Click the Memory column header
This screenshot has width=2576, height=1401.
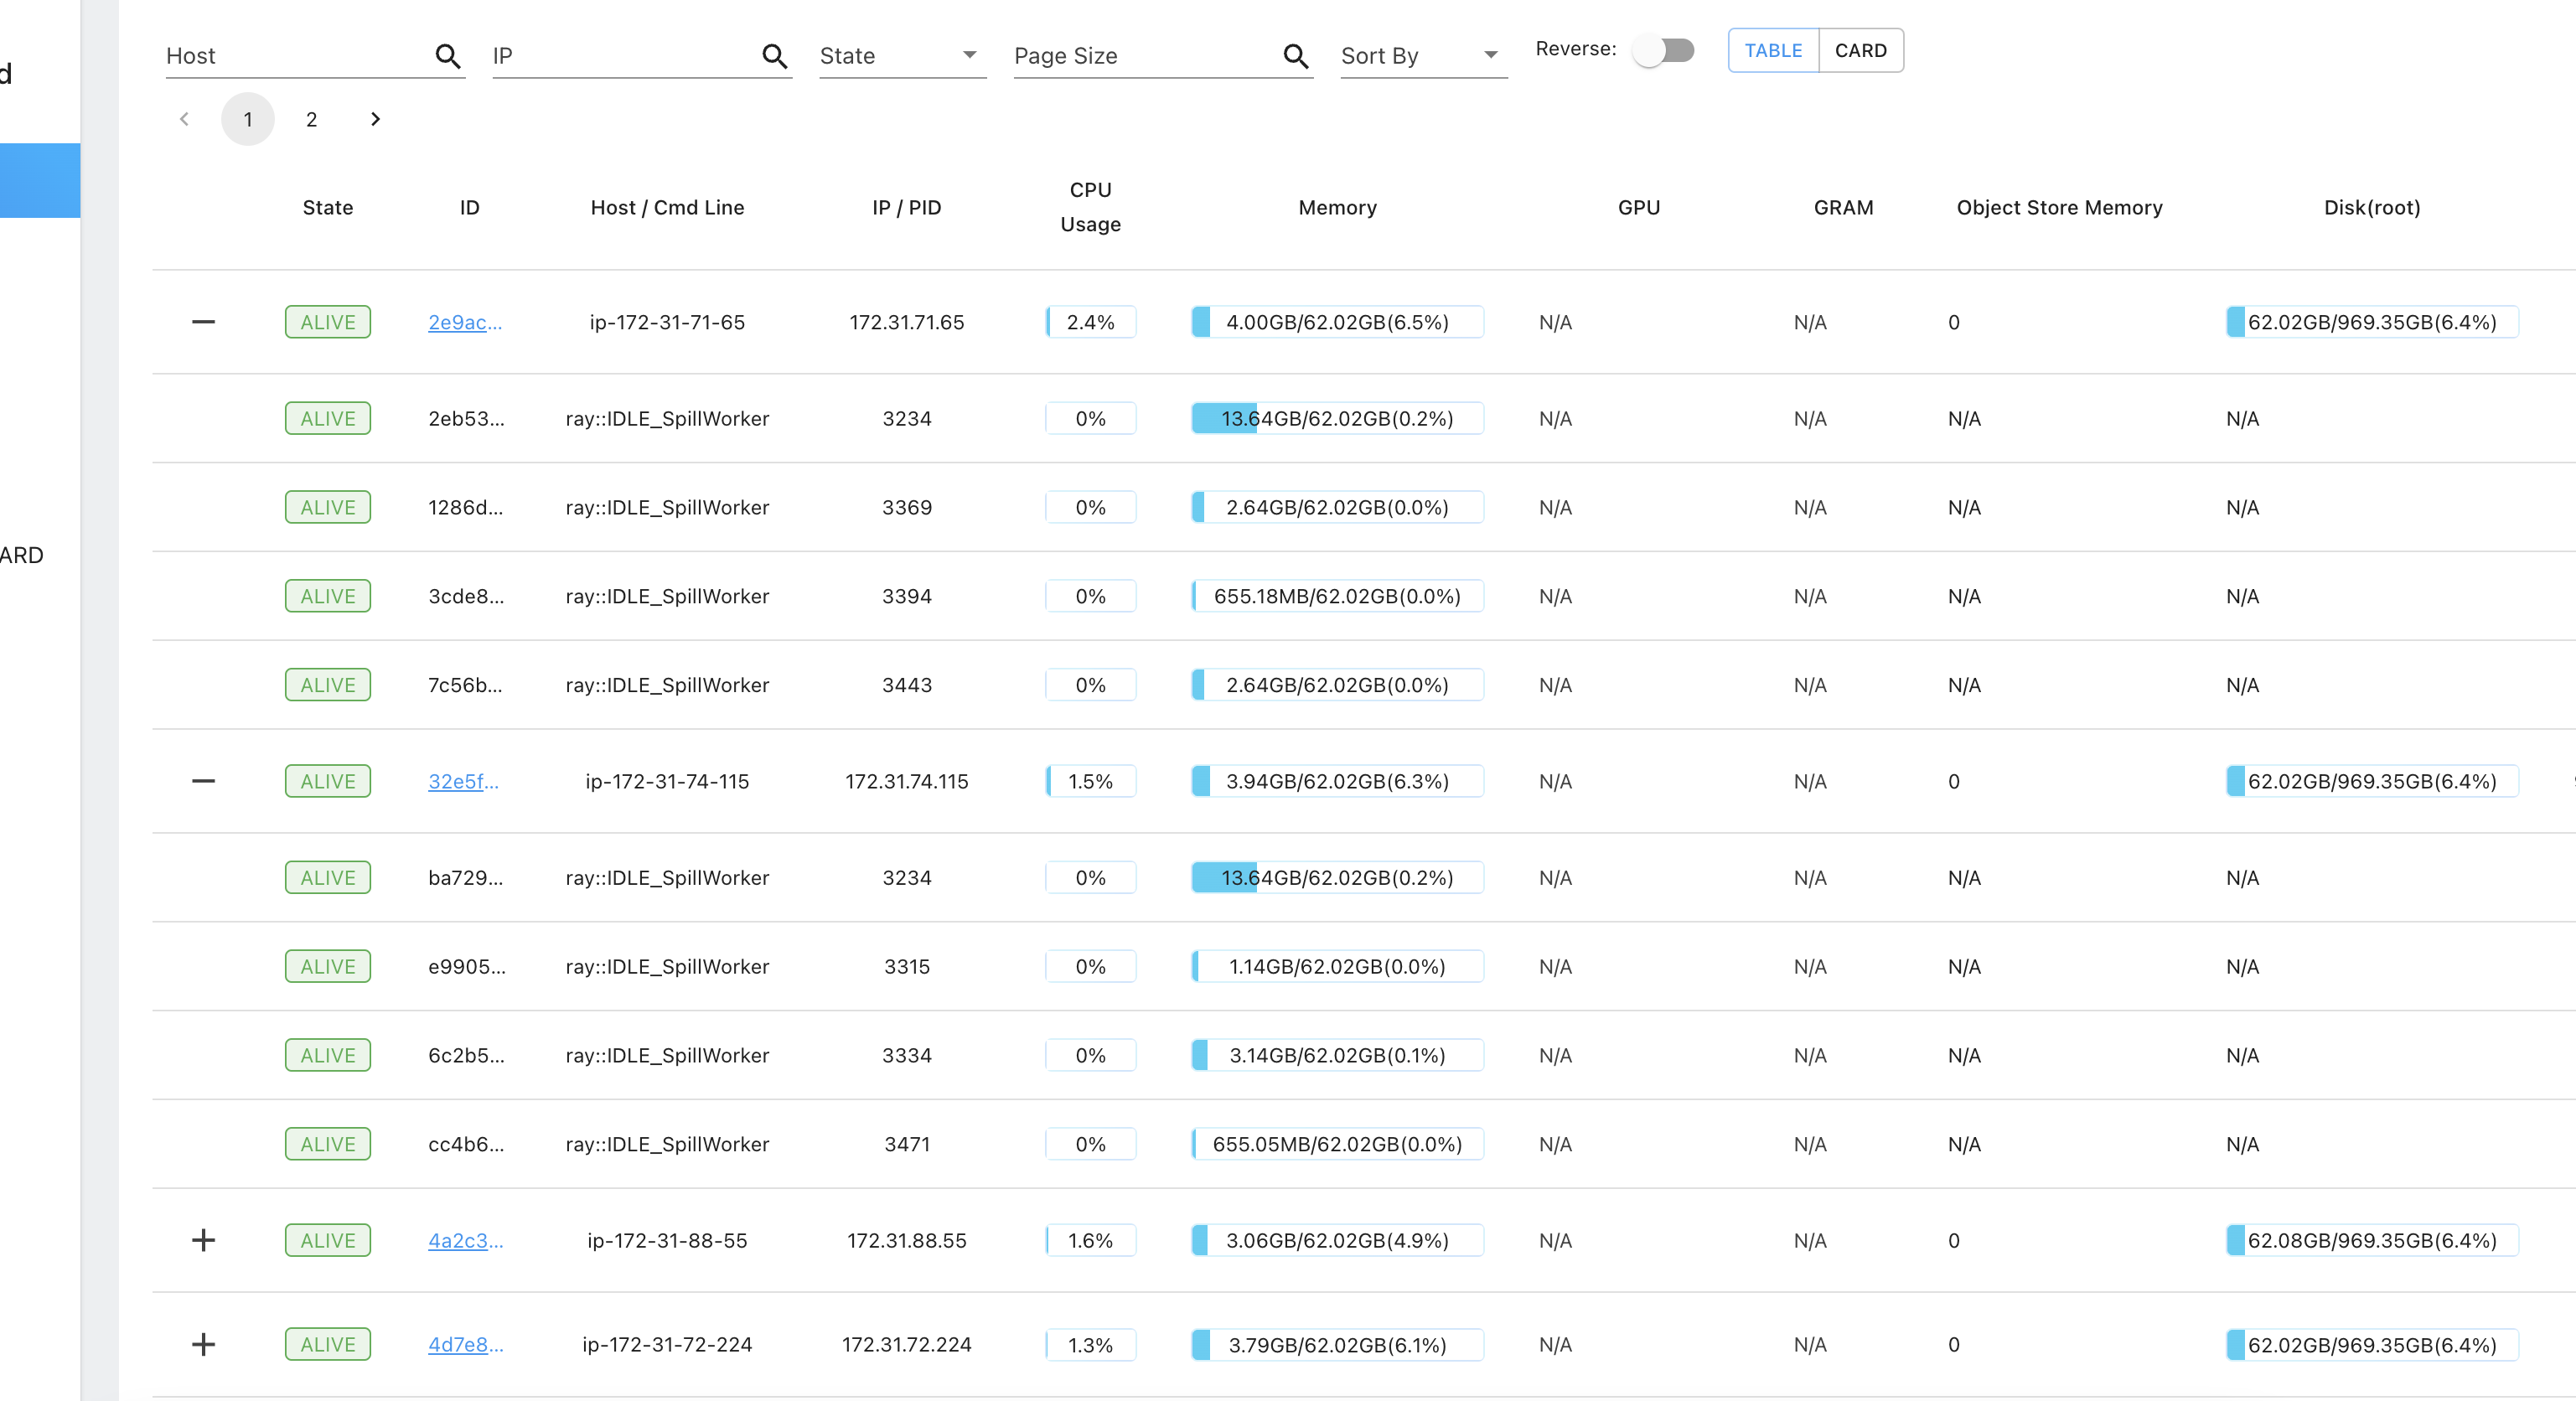[1337, 207]
